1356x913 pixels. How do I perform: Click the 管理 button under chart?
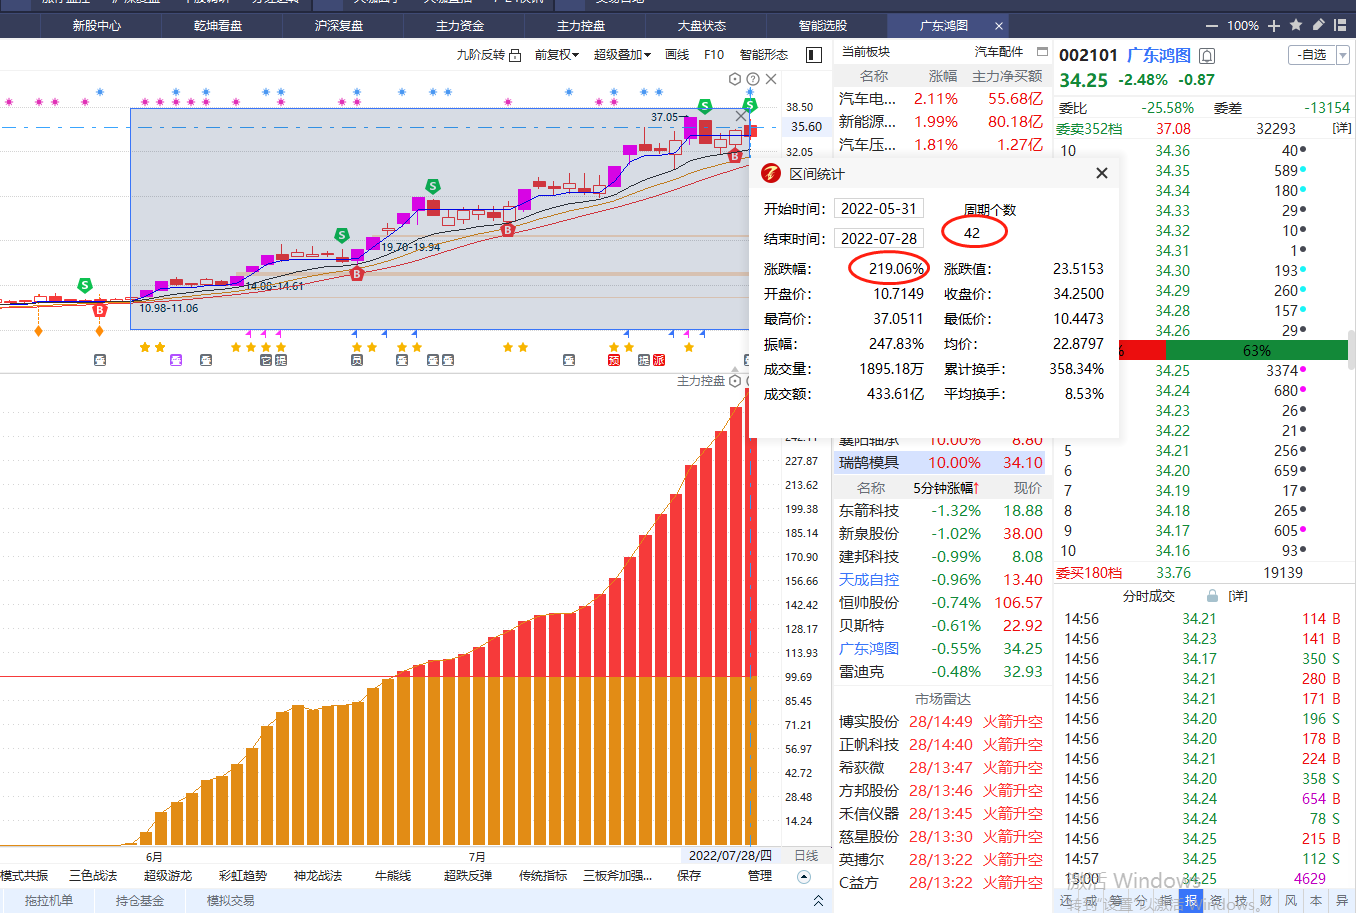click(x=760, y=876)
